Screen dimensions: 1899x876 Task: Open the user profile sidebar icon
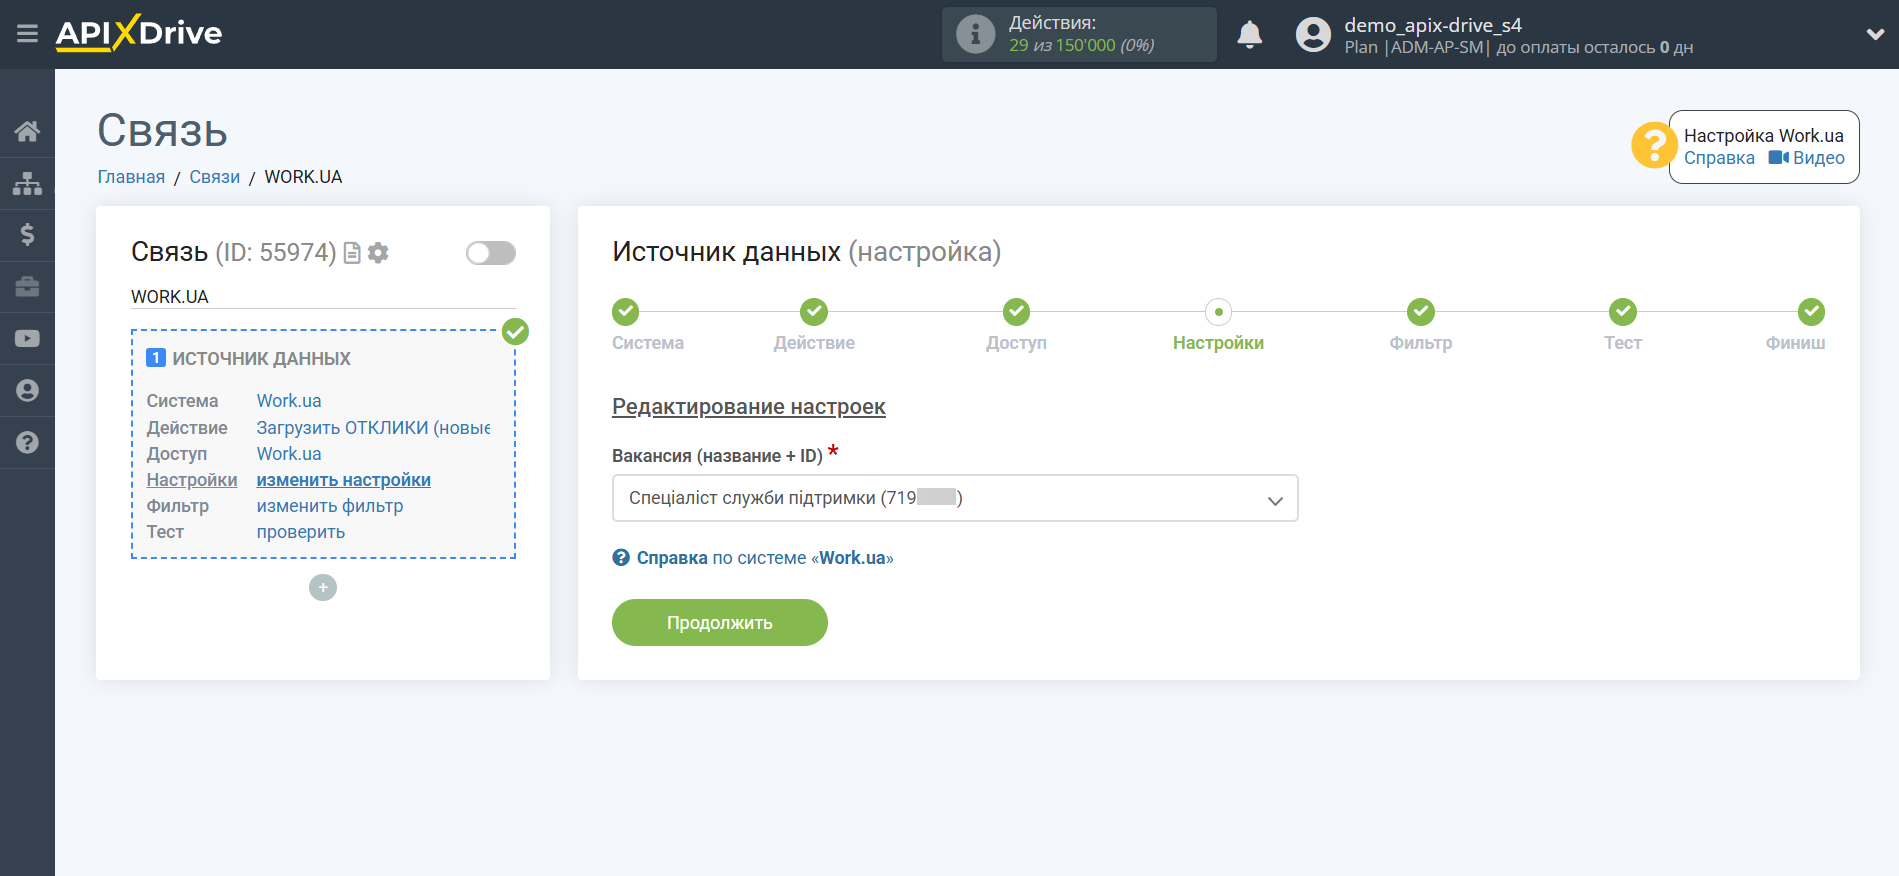pos(27,391)
